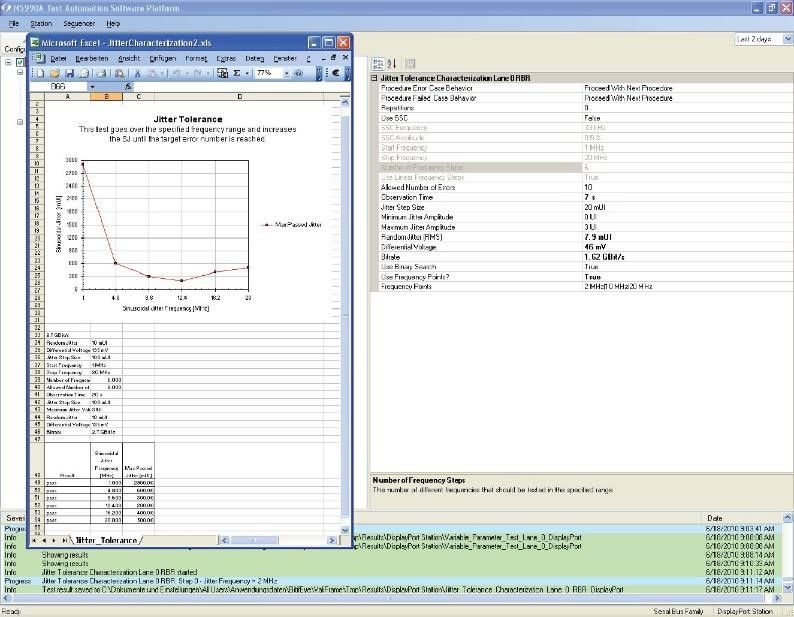794x617 pixels.
Task: Select the Jitter_Tolerance sheet tab
Action: click(106, 541)
